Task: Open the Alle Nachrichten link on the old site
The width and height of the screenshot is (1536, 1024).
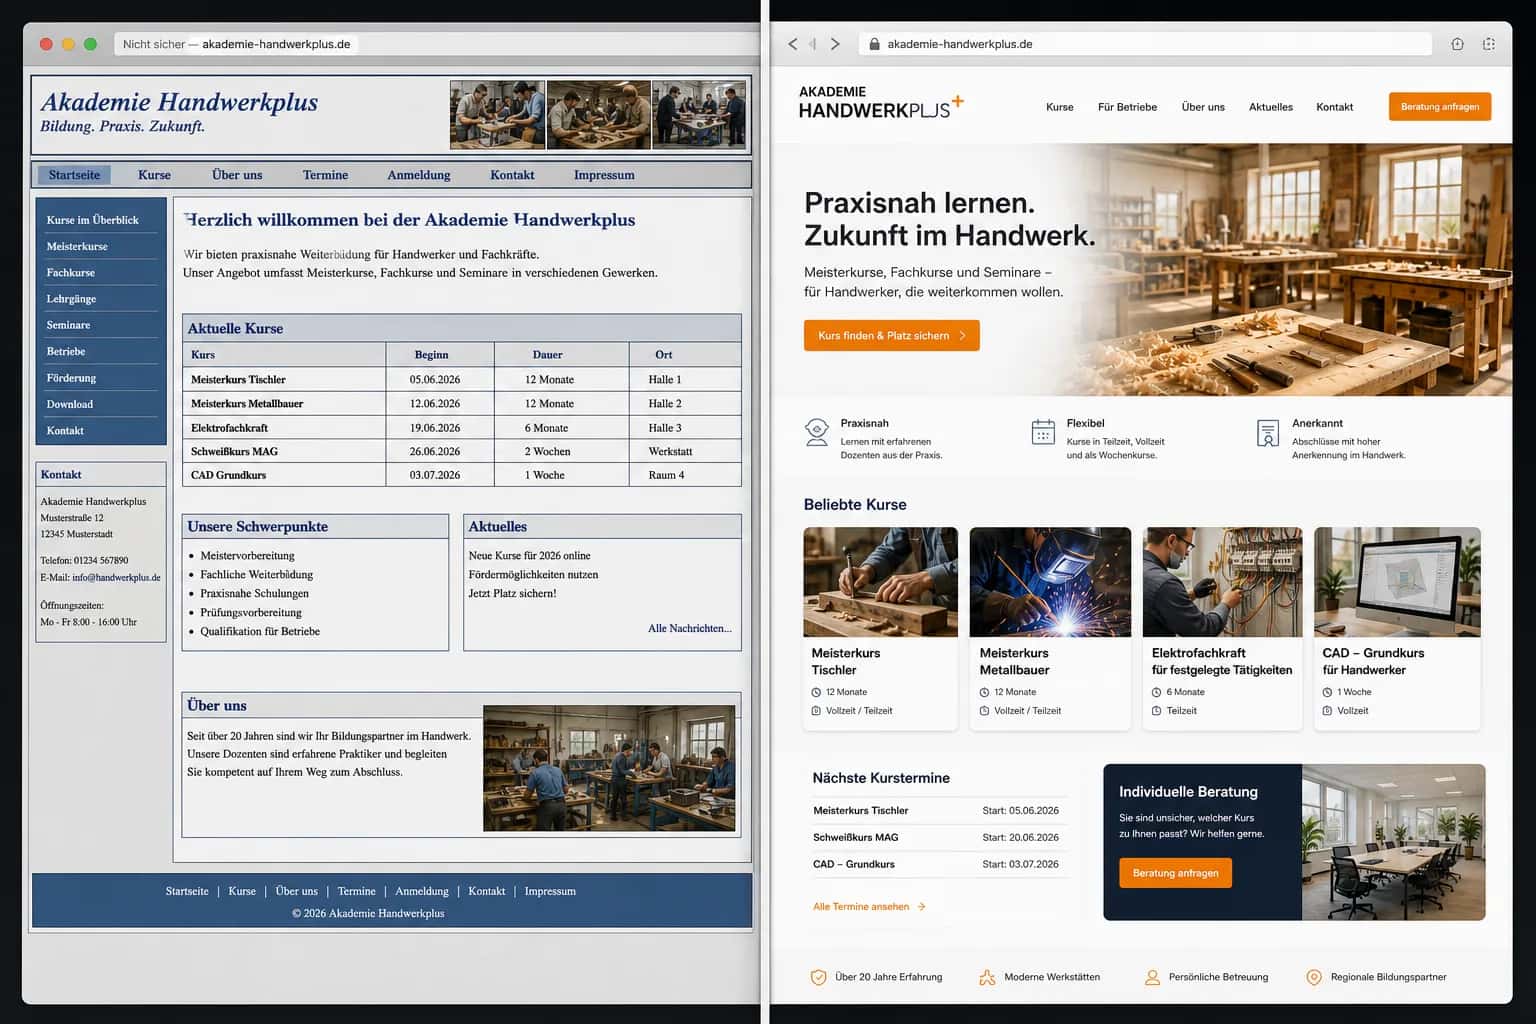Action: (x=689, y=629)
